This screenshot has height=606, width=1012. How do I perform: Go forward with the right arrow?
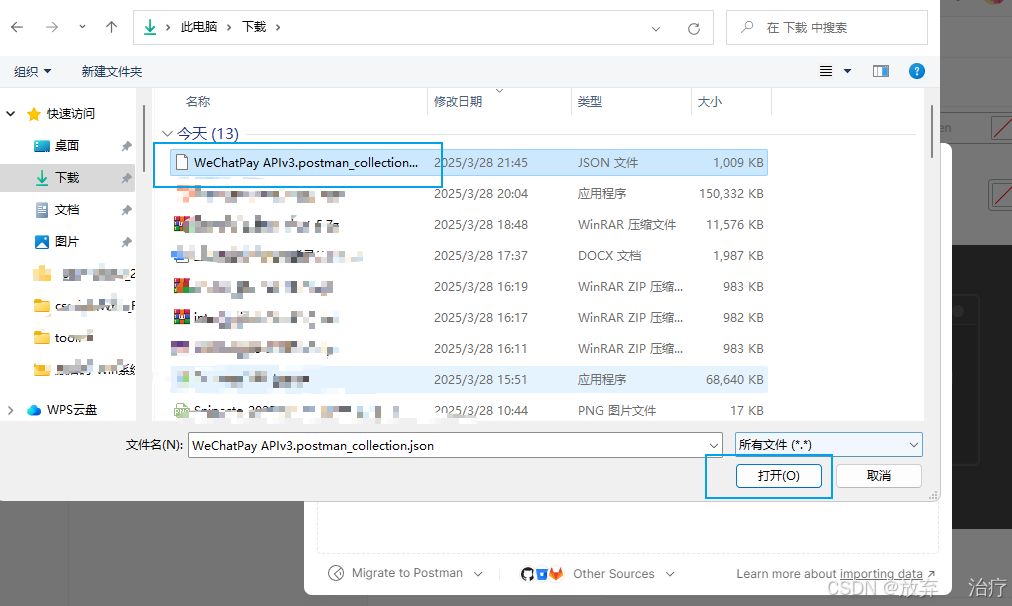[52, 27]
